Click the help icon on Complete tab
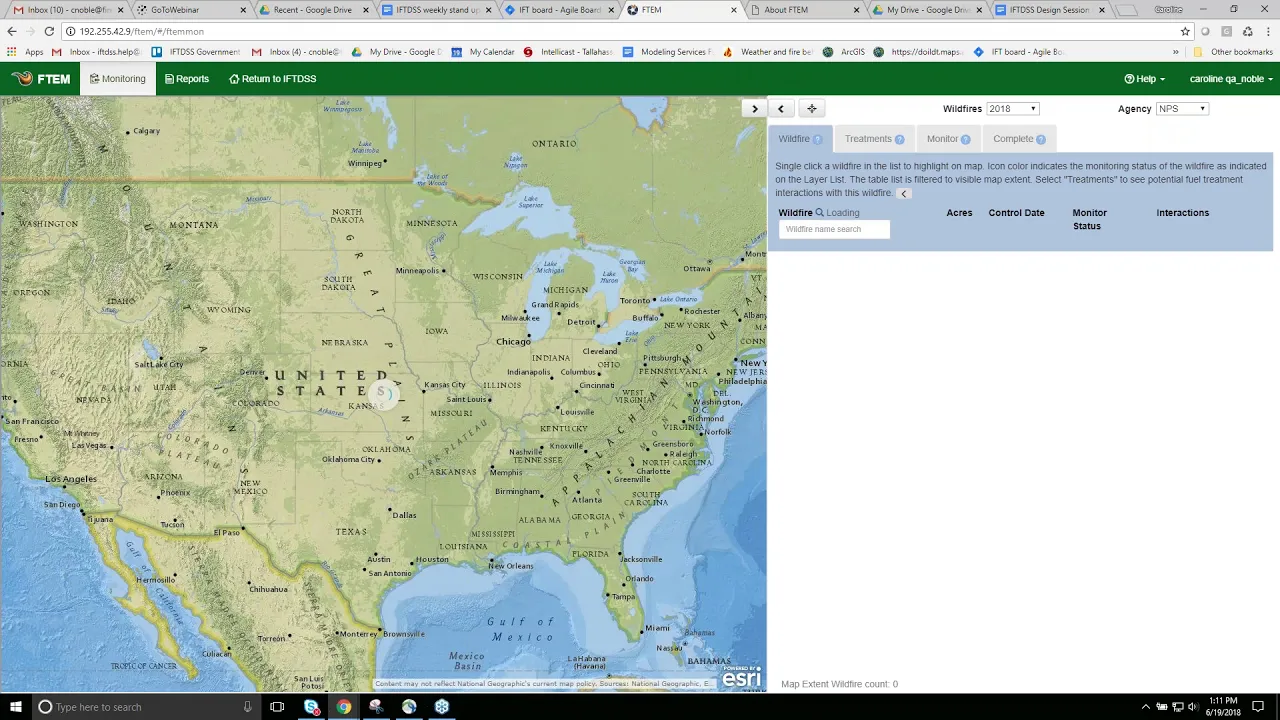1280x720 pixels. click(1041, 140)
